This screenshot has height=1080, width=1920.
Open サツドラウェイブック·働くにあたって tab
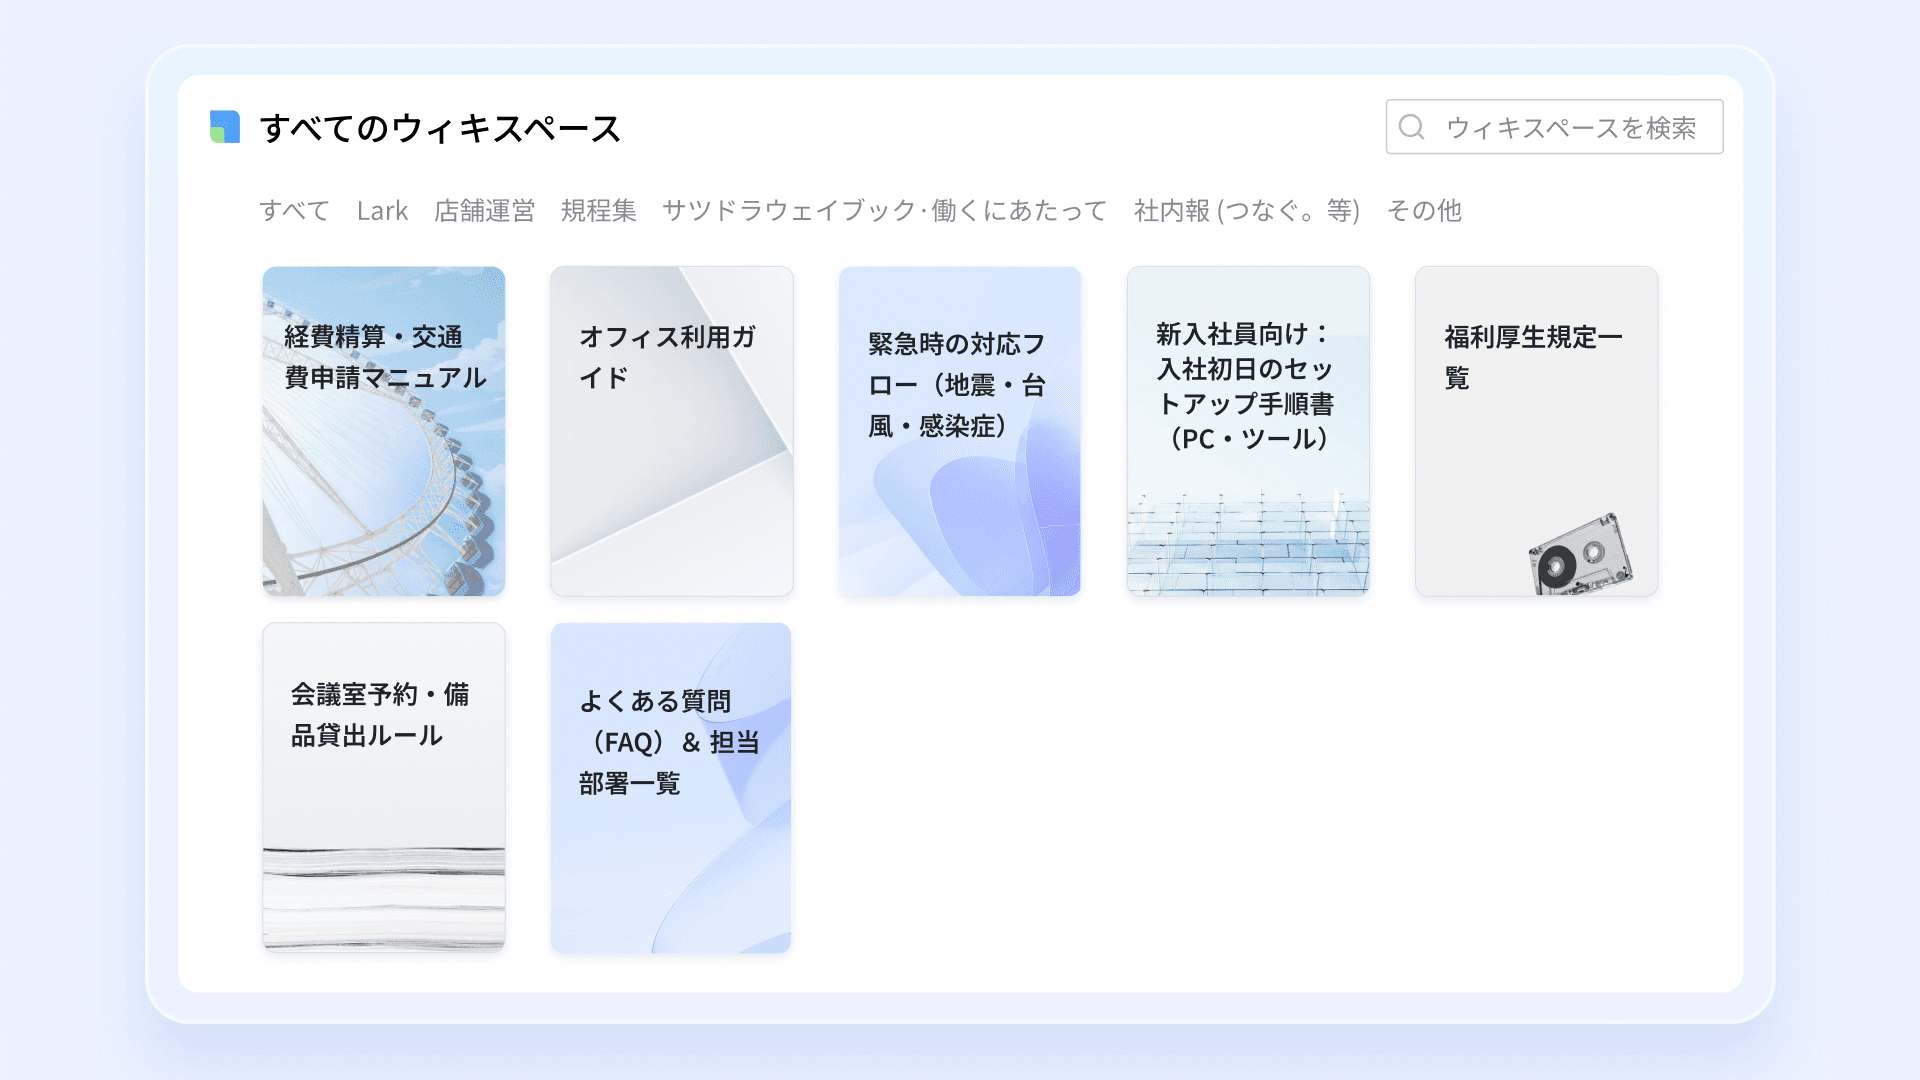click(884, 211)
